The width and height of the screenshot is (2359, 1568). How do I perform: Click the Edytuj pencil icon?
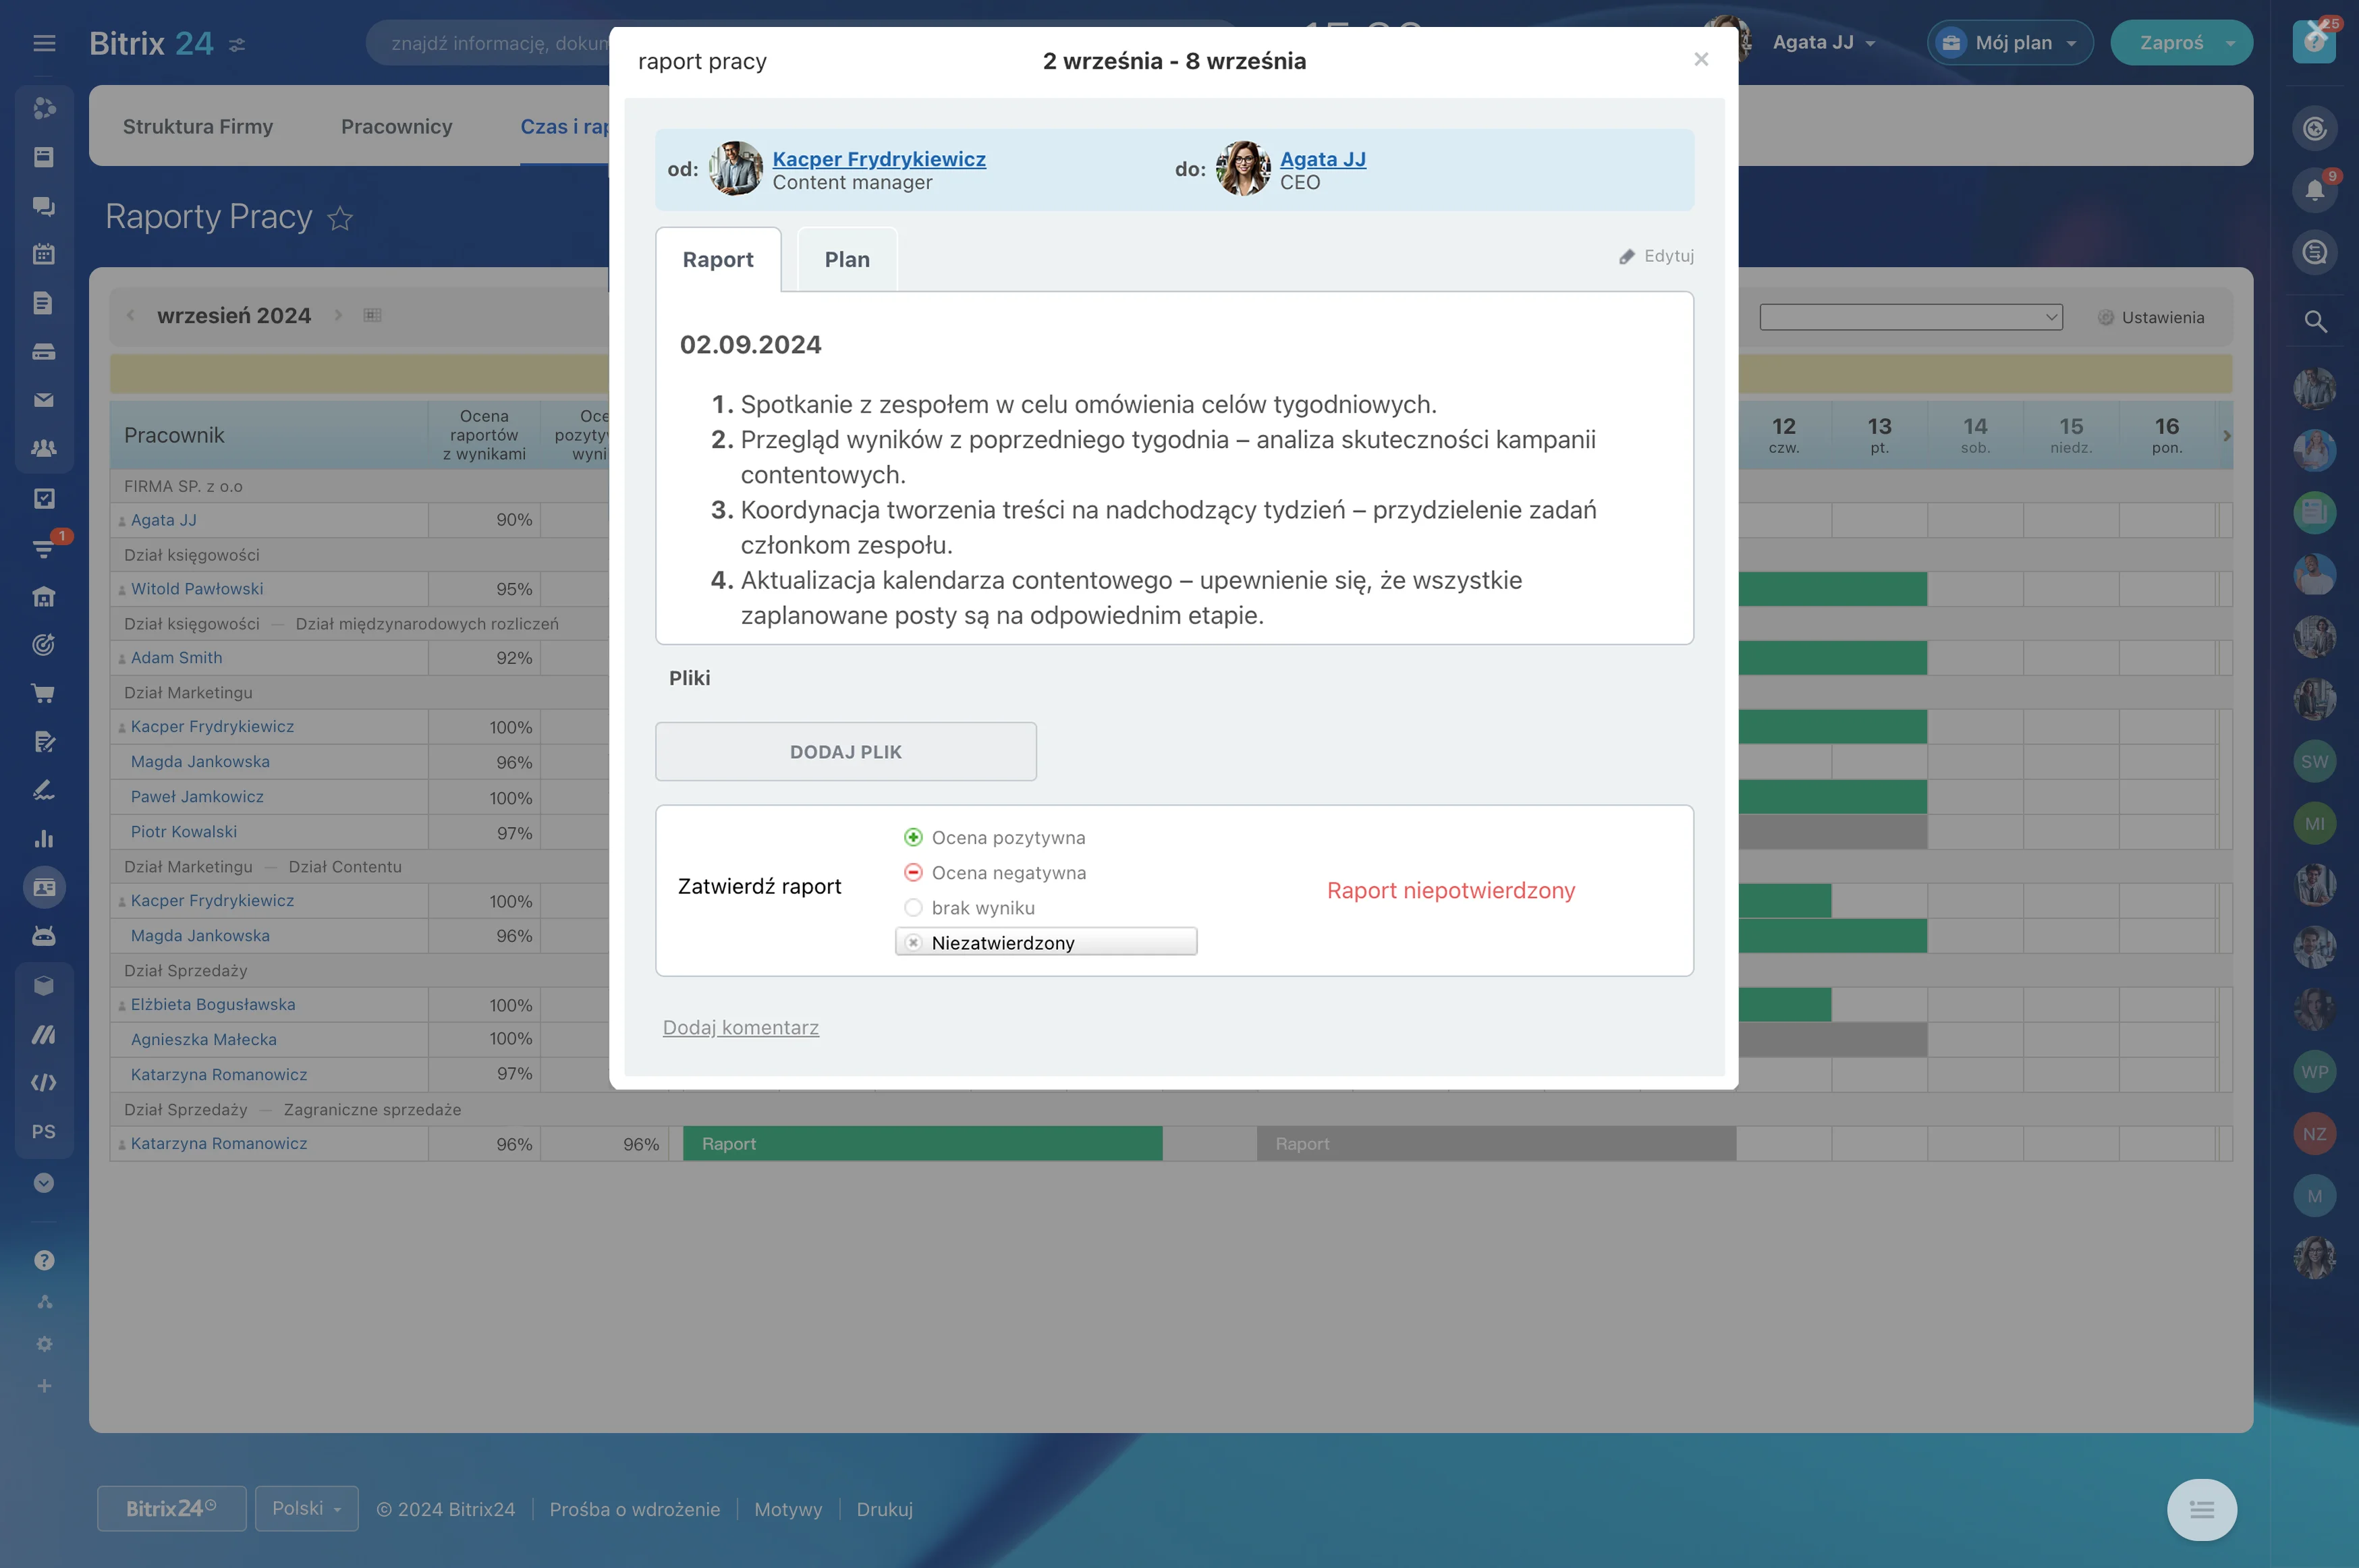[x=1626, y=257]
